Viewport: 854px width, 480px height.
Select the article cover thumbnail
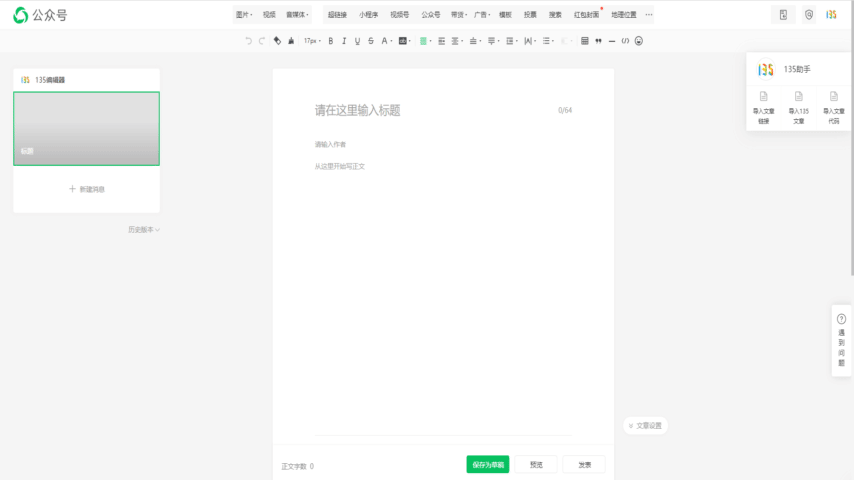(87, 129)
